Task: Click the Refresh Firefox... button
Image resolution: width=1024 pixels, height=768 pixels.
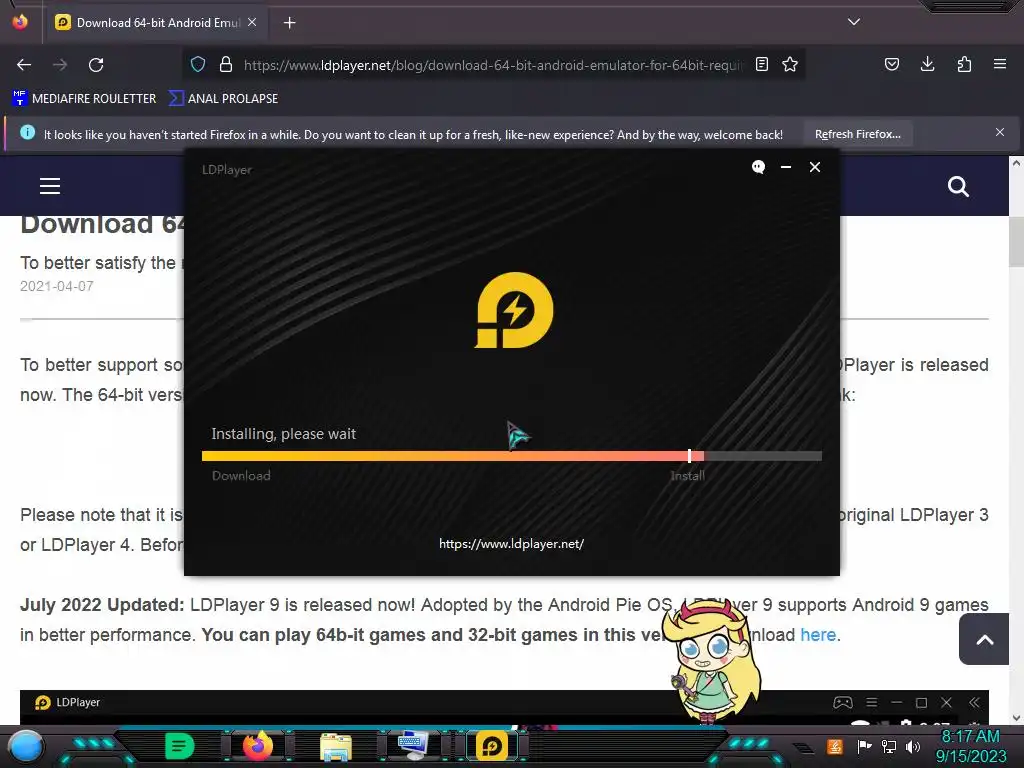Action: coord(857,134)
